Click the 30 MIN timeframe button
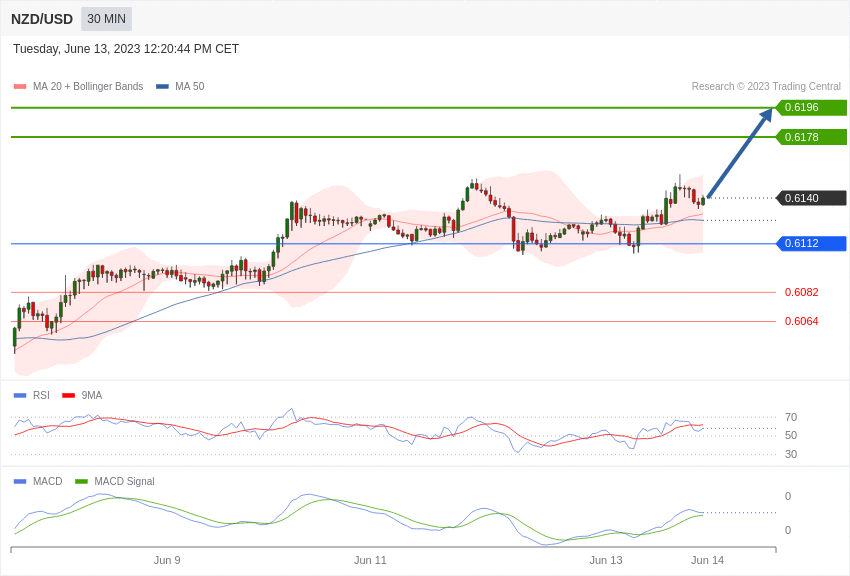Image resolution: width=850 pixels, height=576 pixels. pyautogui.click(x=106, y=19)
